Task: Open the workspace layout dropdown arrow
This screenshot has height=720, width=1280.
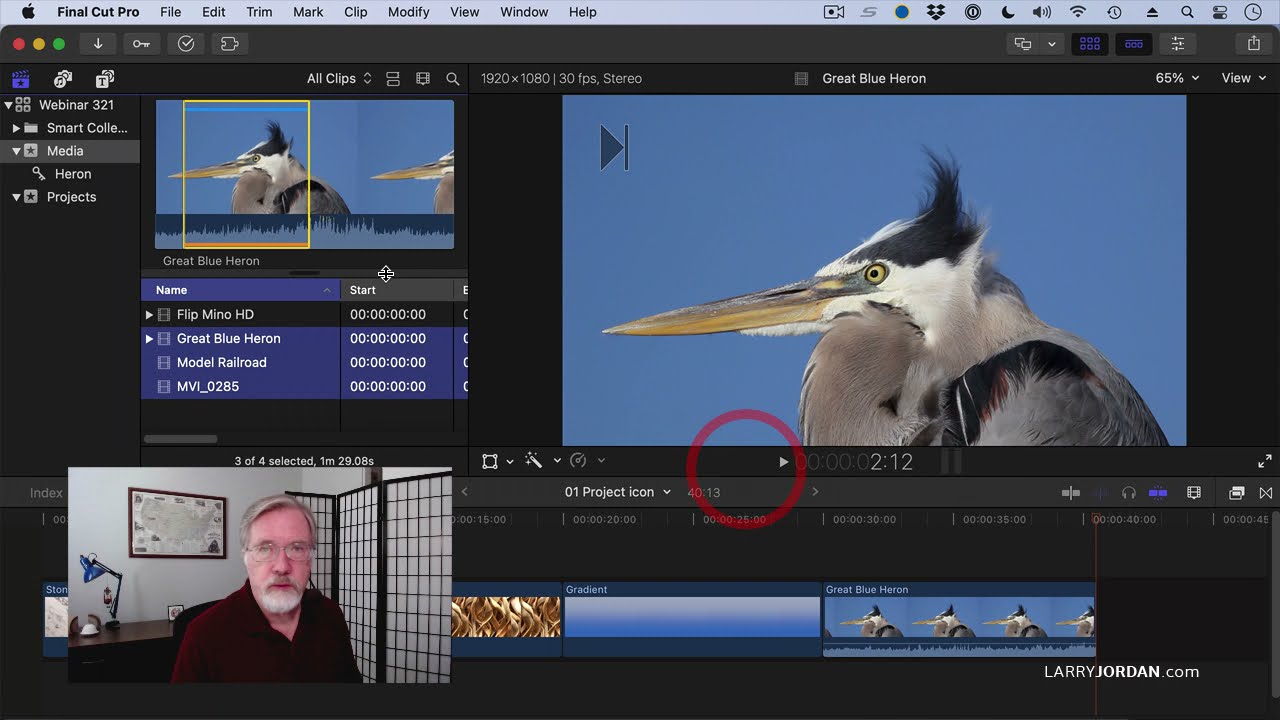Action: tap(1051, 44)
